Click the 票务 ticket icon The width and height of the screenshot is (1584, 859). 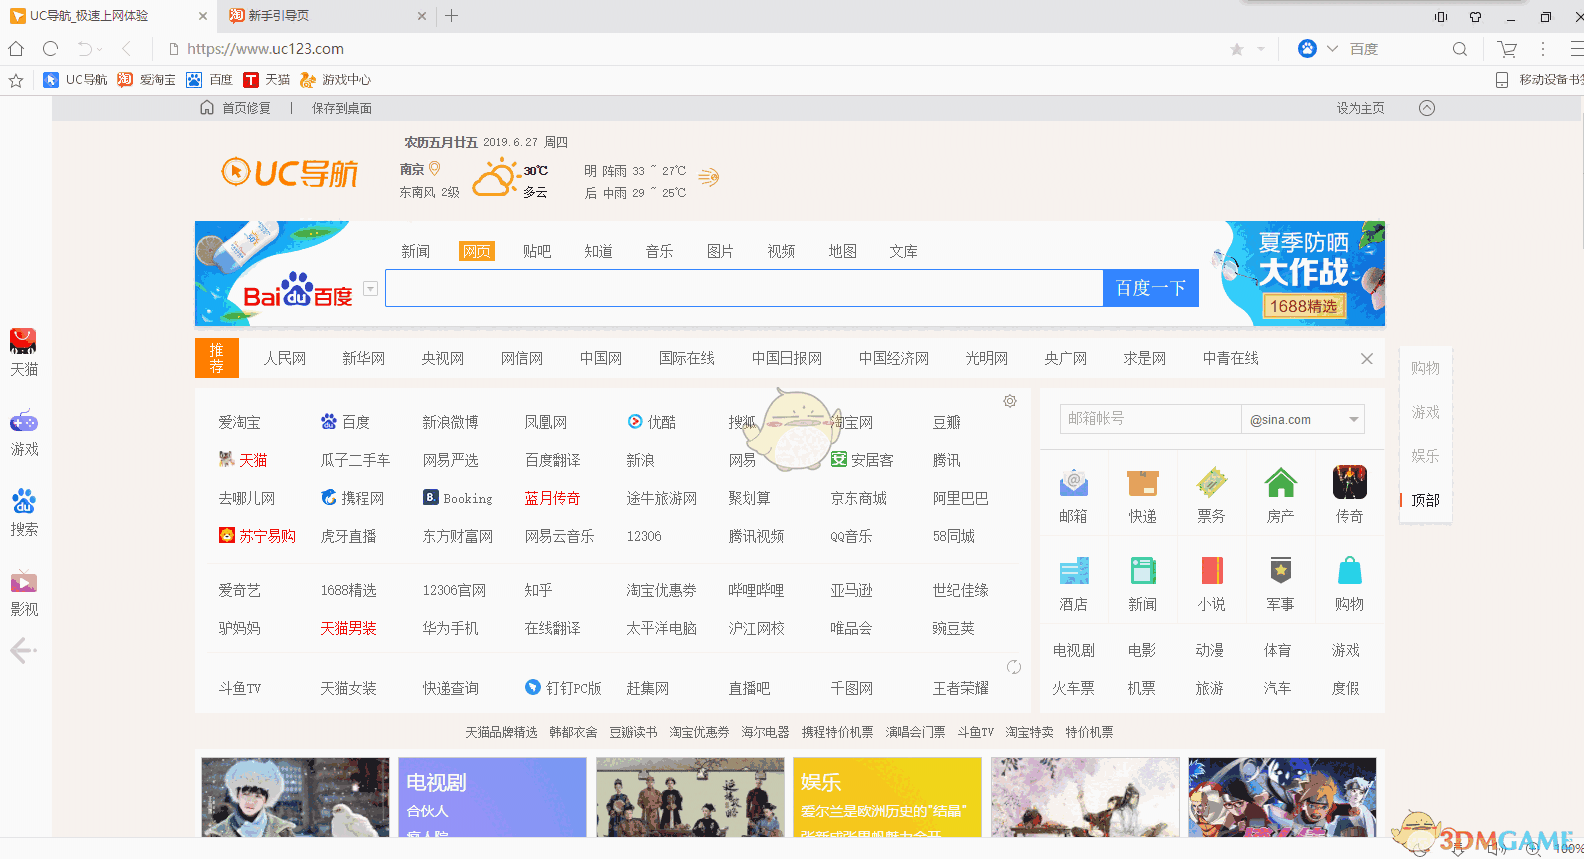[x=1212, y=483]
